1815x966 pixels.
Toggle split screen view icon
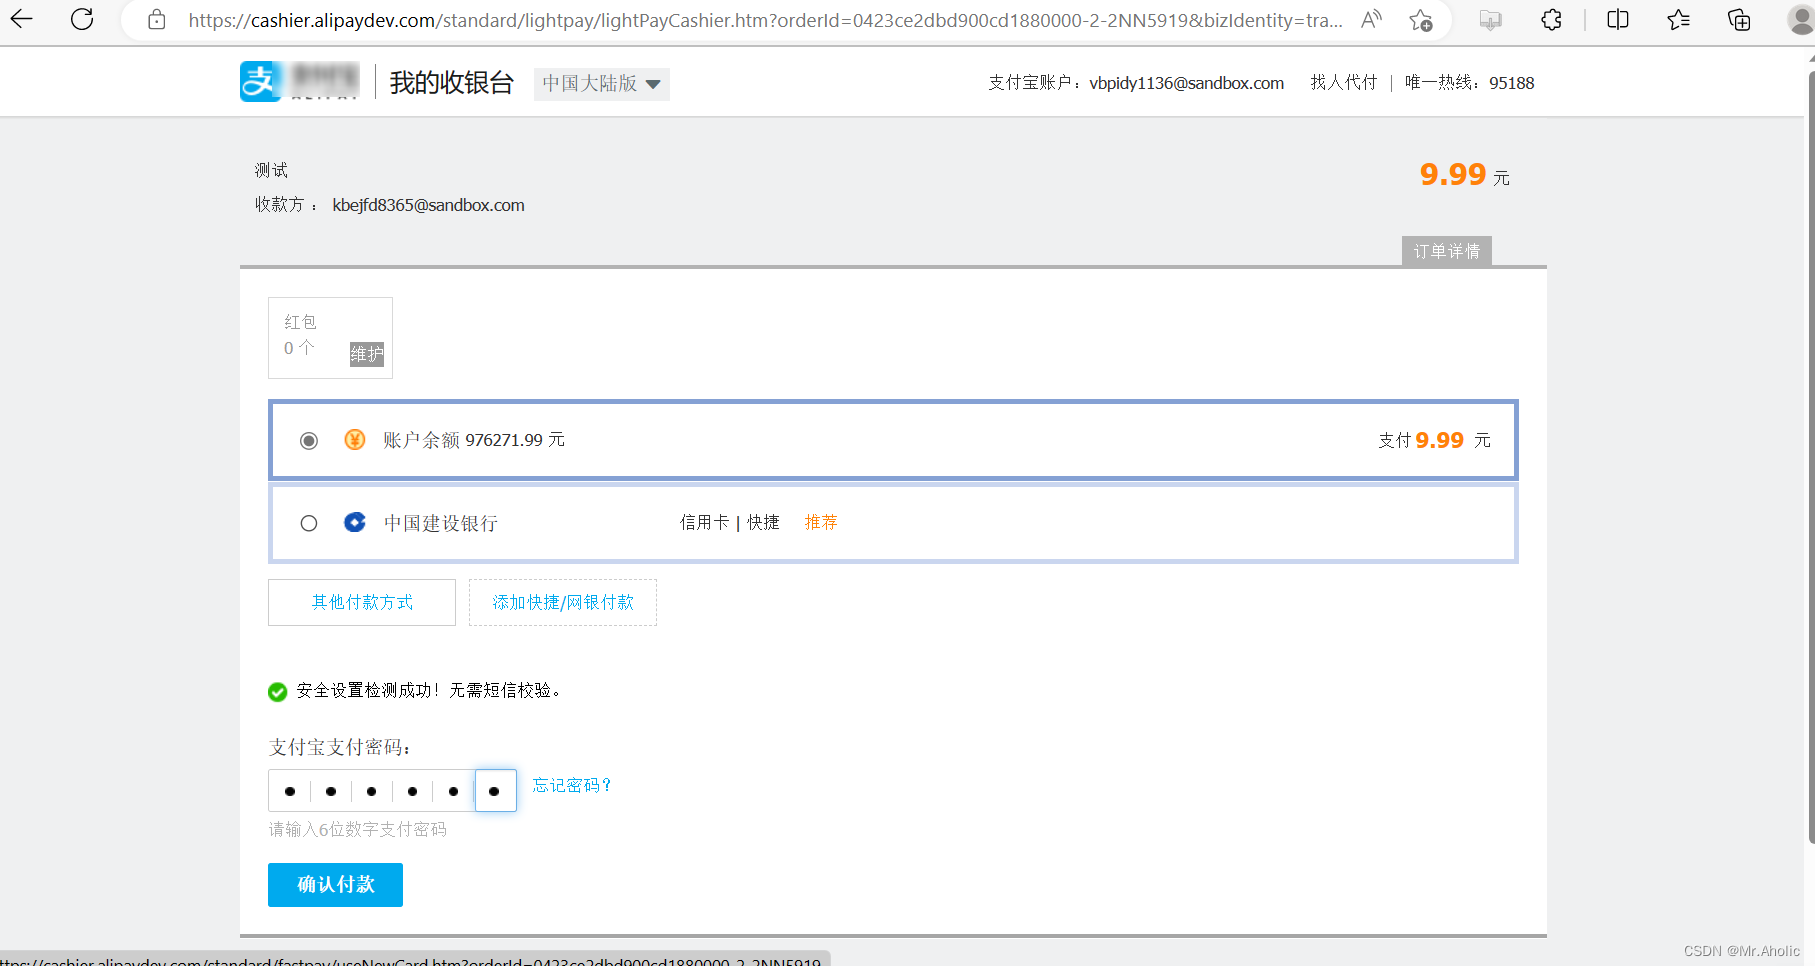coord(1618,20)
